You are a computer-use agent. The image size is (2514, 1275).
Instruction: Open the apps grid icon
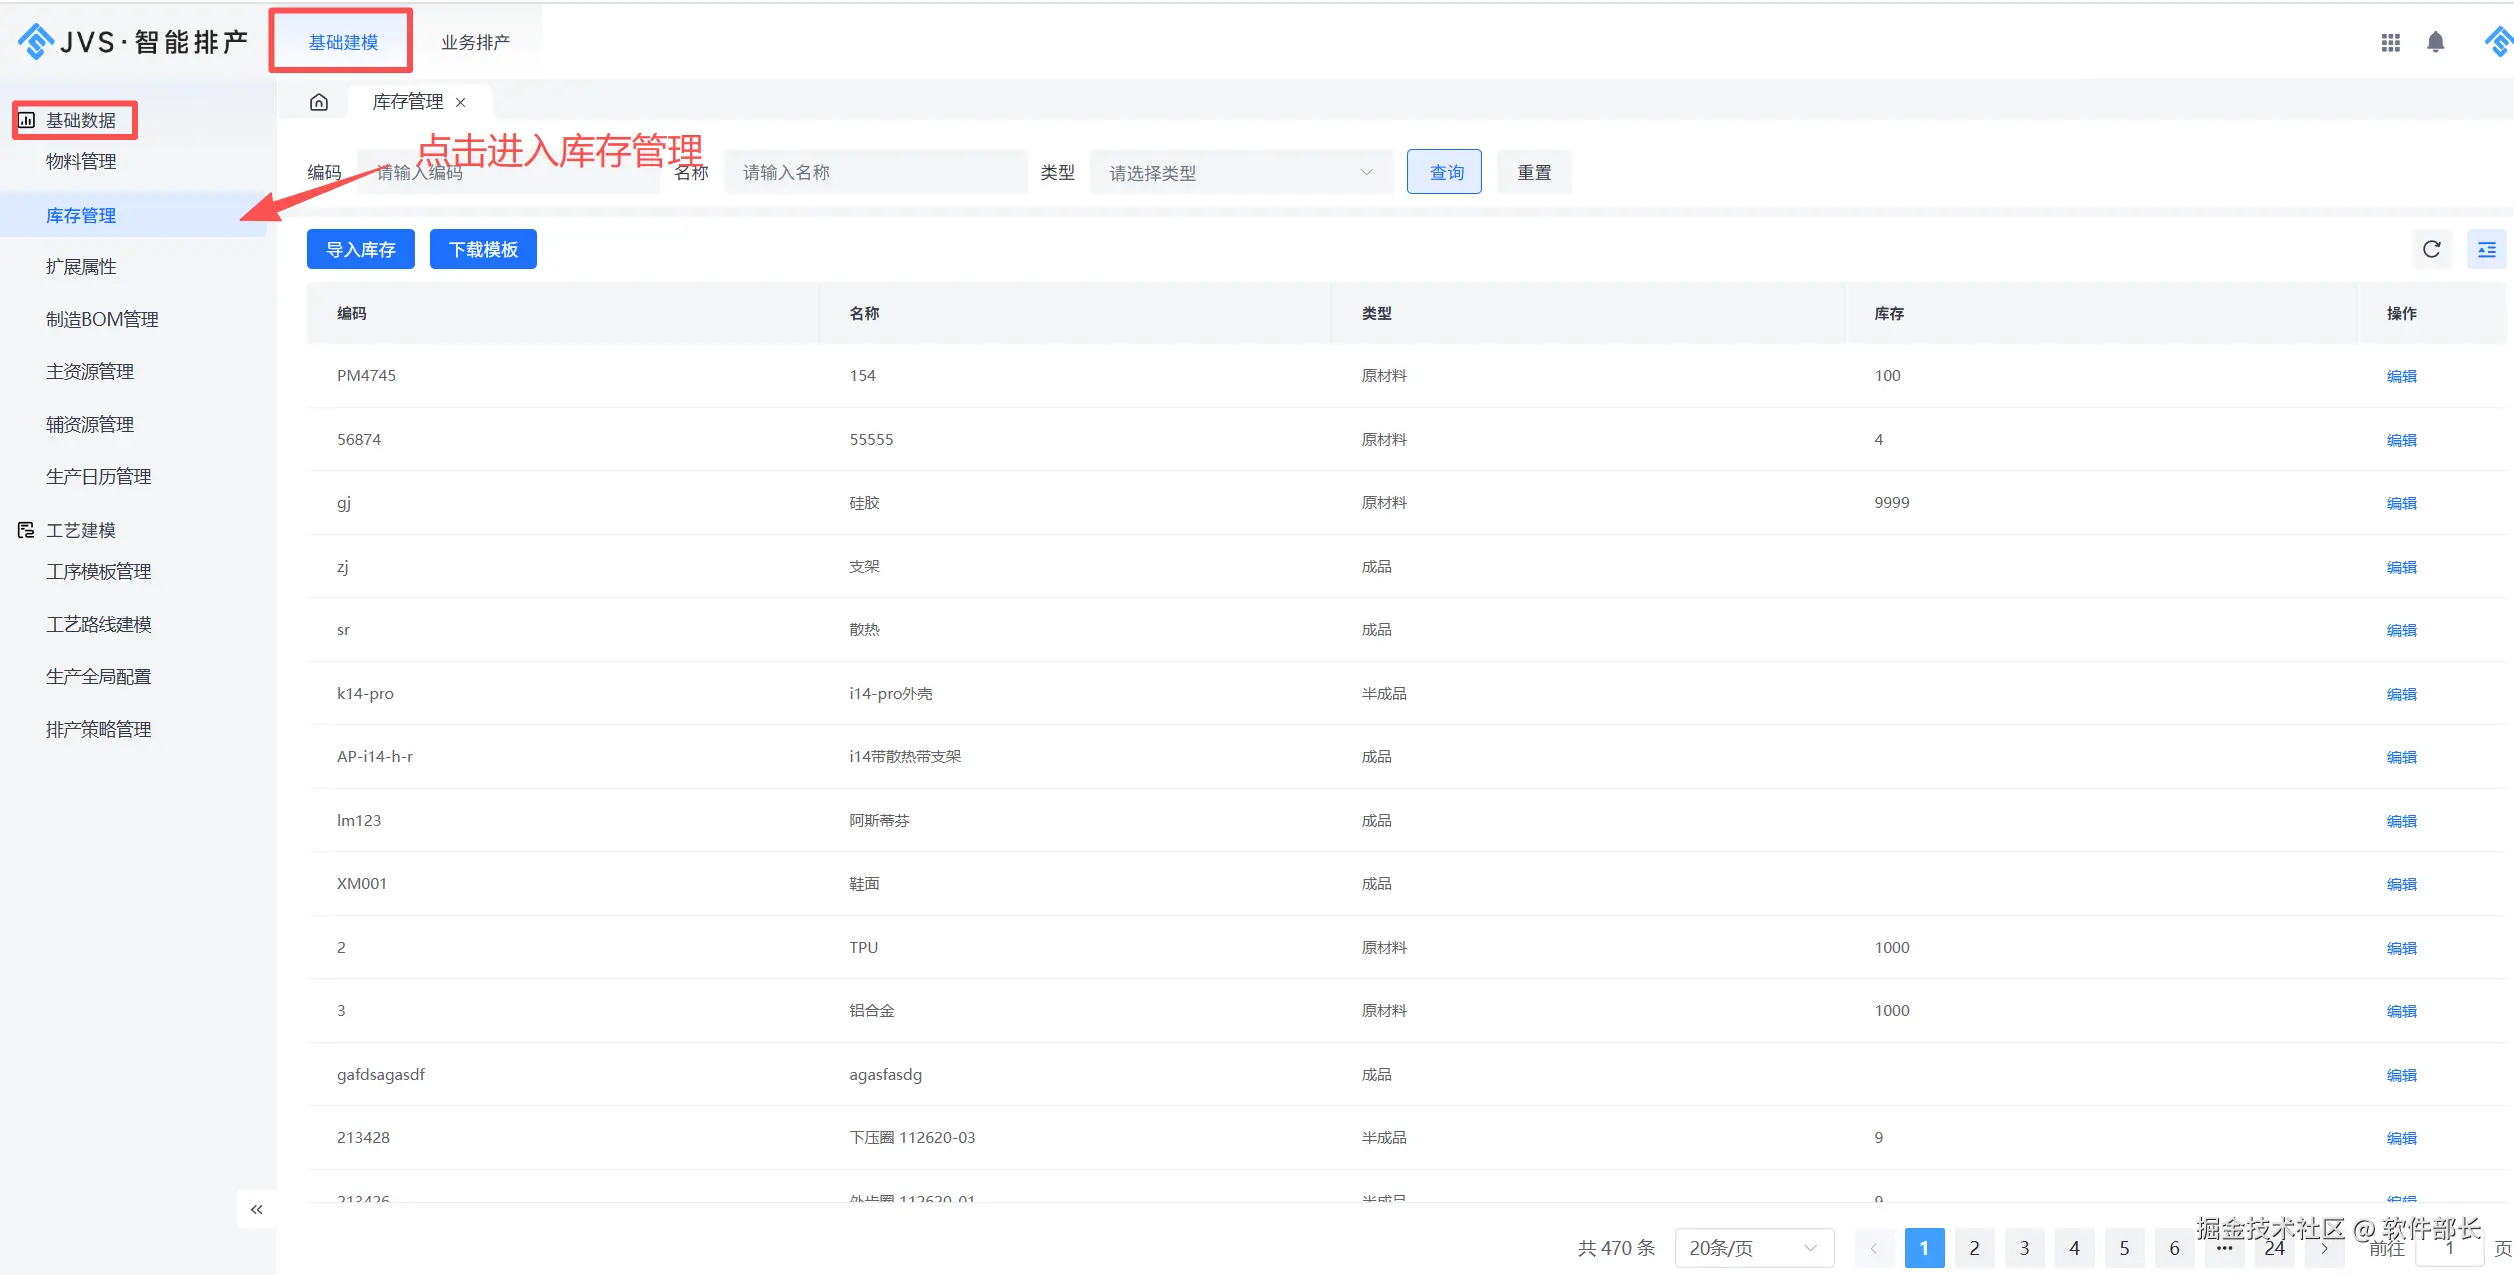tap(2390, 42)
